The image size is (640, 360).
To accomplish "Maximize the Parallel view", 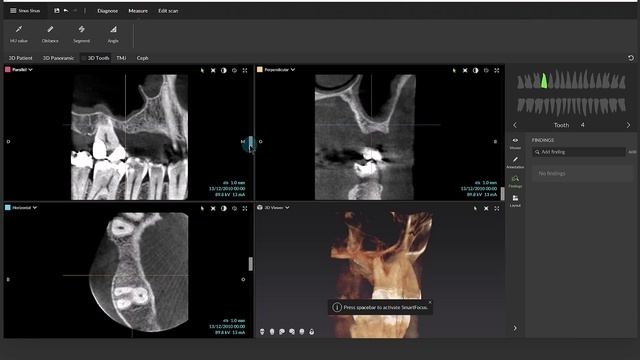I will (245, 70).
